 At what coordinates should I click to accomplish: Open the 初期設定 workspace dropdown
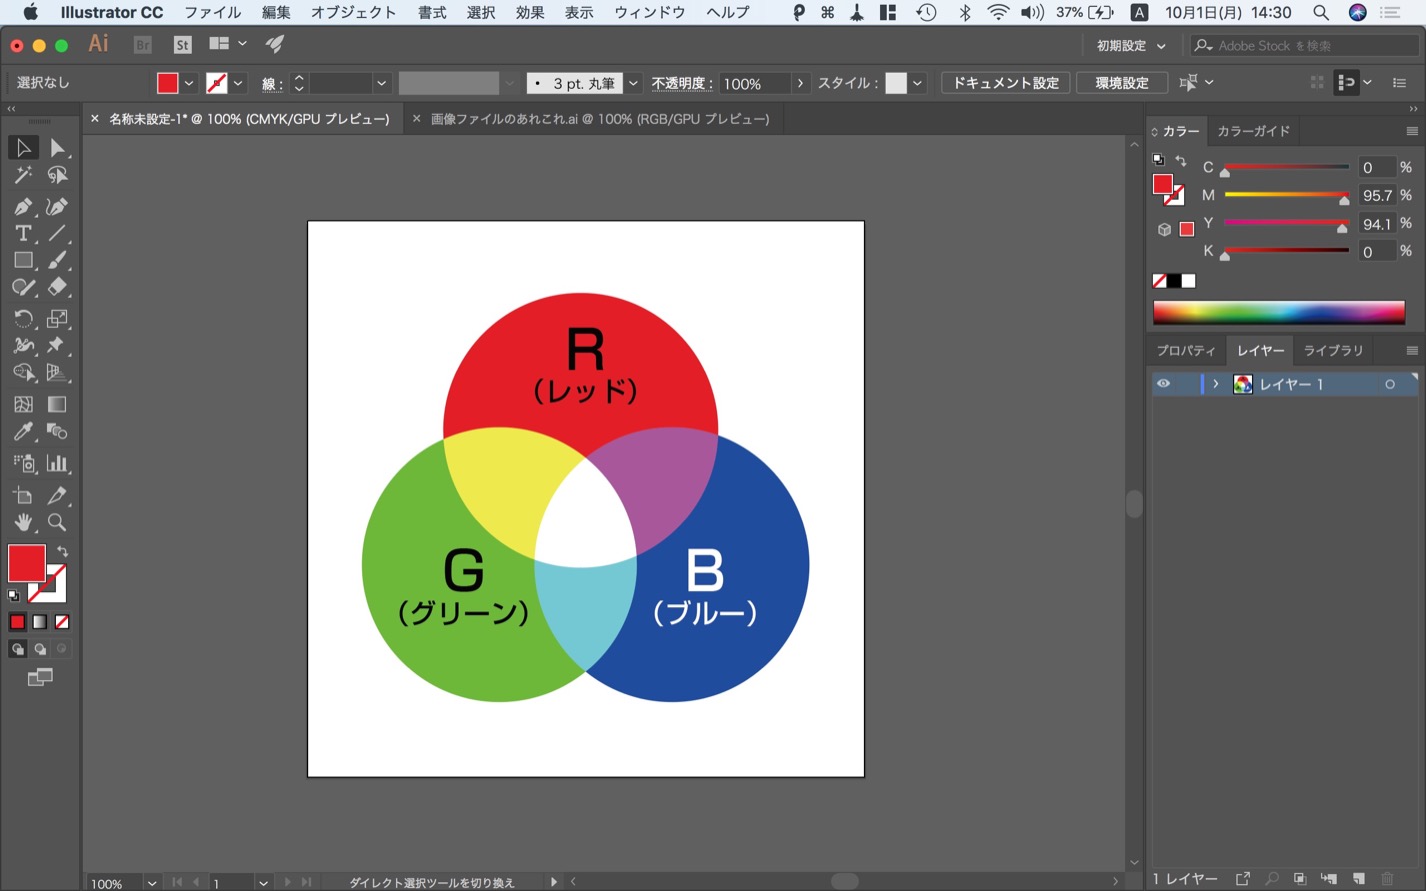tap(1131, 46)
